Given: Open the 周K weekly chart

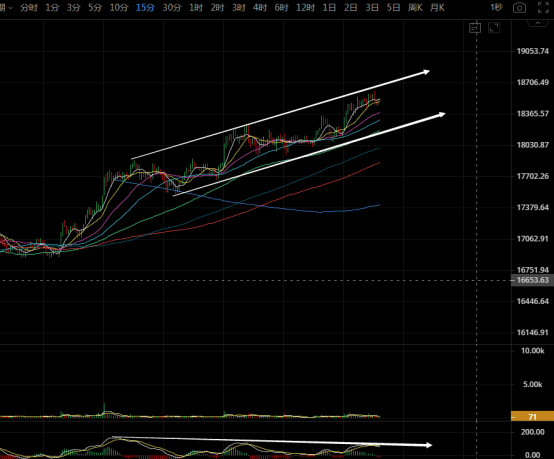Looking at the screenshot, I should pyautogui.click(x=415, y=7).
